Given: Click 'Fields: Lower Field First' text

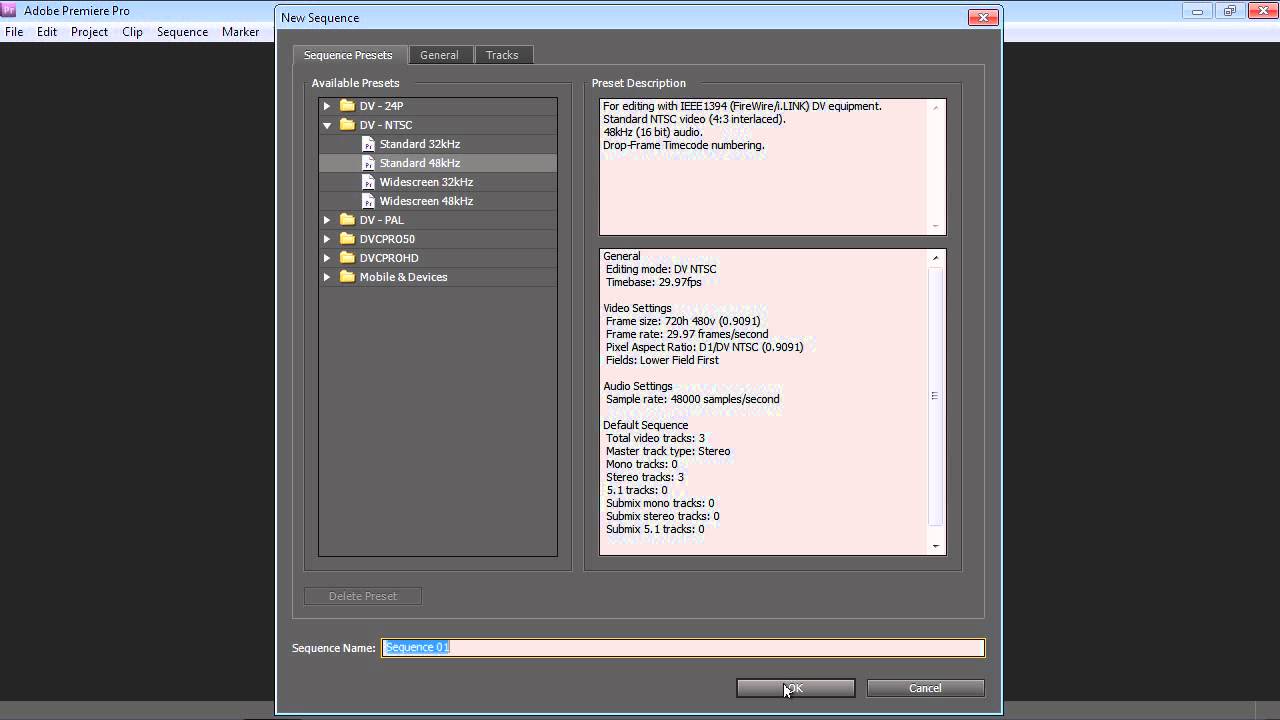Looking at the screenshot, I should (x=662, y=360).
